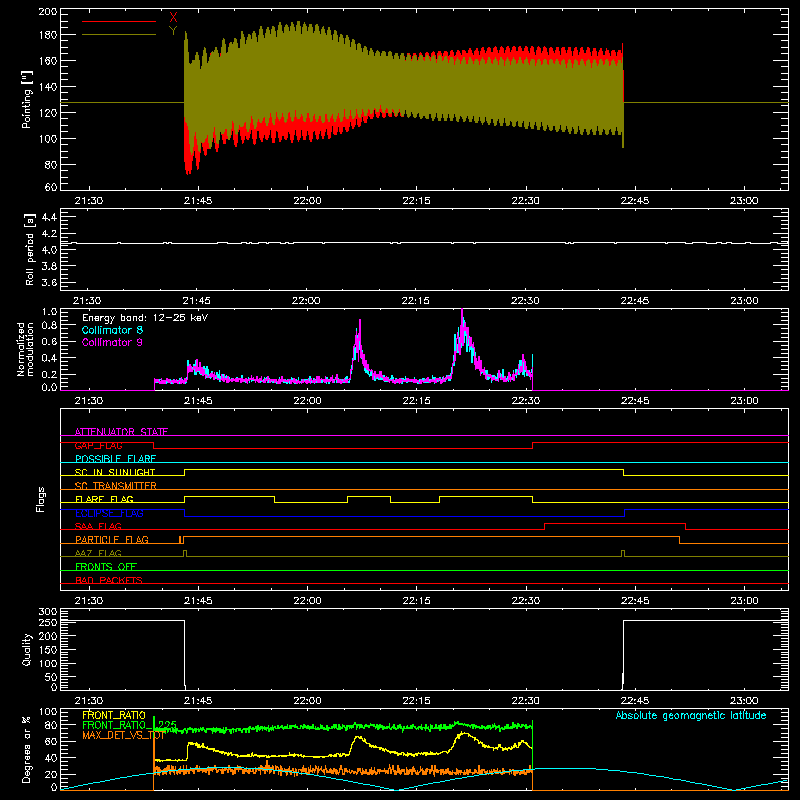The height and width of the screenshot is (800, 800).
Task: Click the magenta 'Collimator 9' legend text
Action: tap(112, 342)
